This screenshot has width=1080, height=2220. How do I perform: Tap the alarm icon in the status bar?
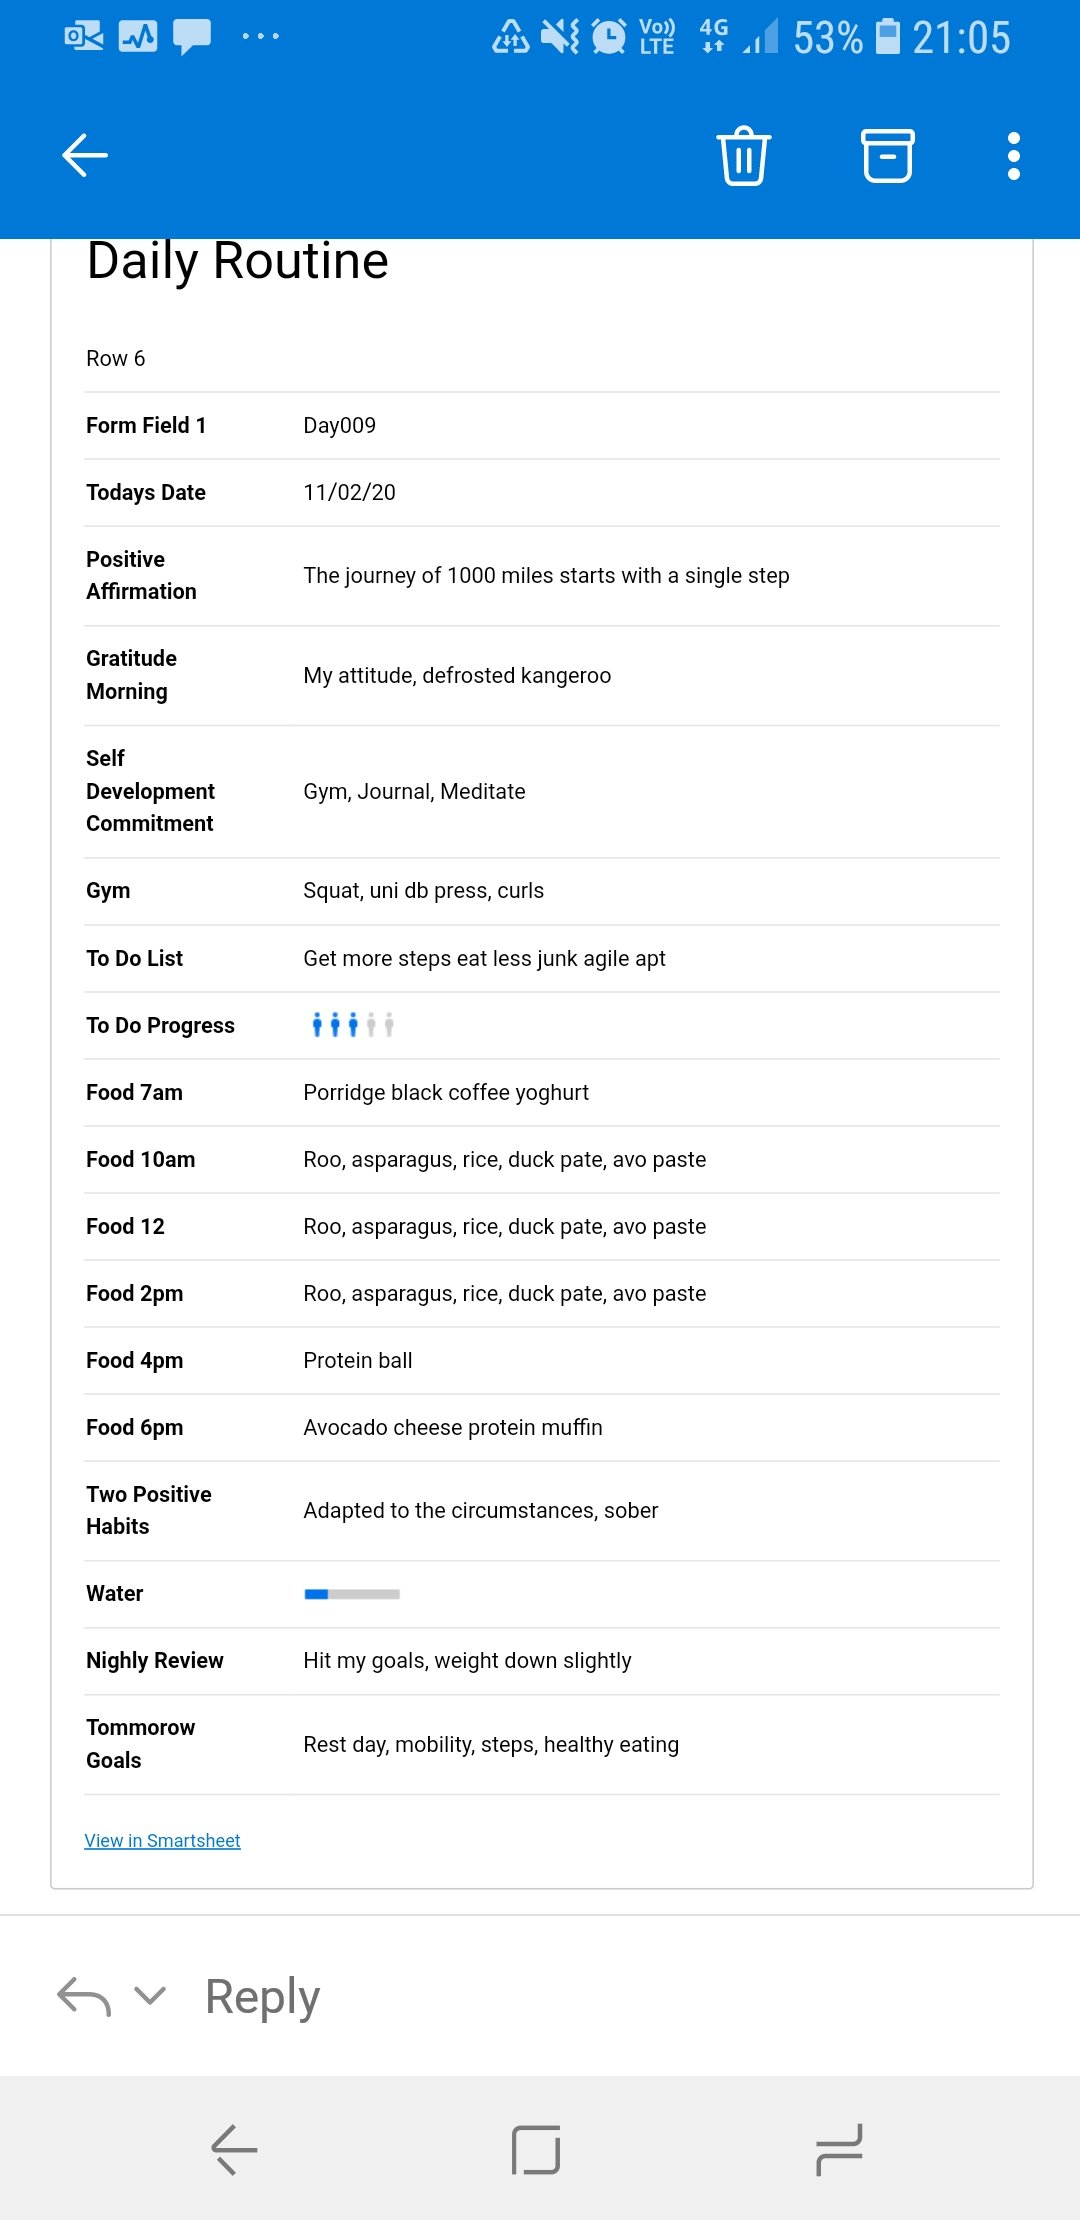608,37
